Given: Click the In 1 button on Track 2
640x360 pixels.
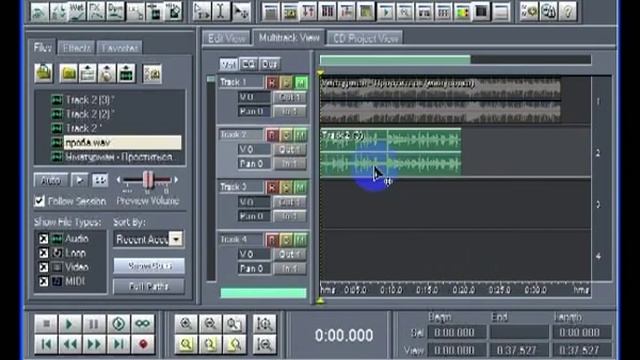Looking at the screenshot, I should click(289, 164).
